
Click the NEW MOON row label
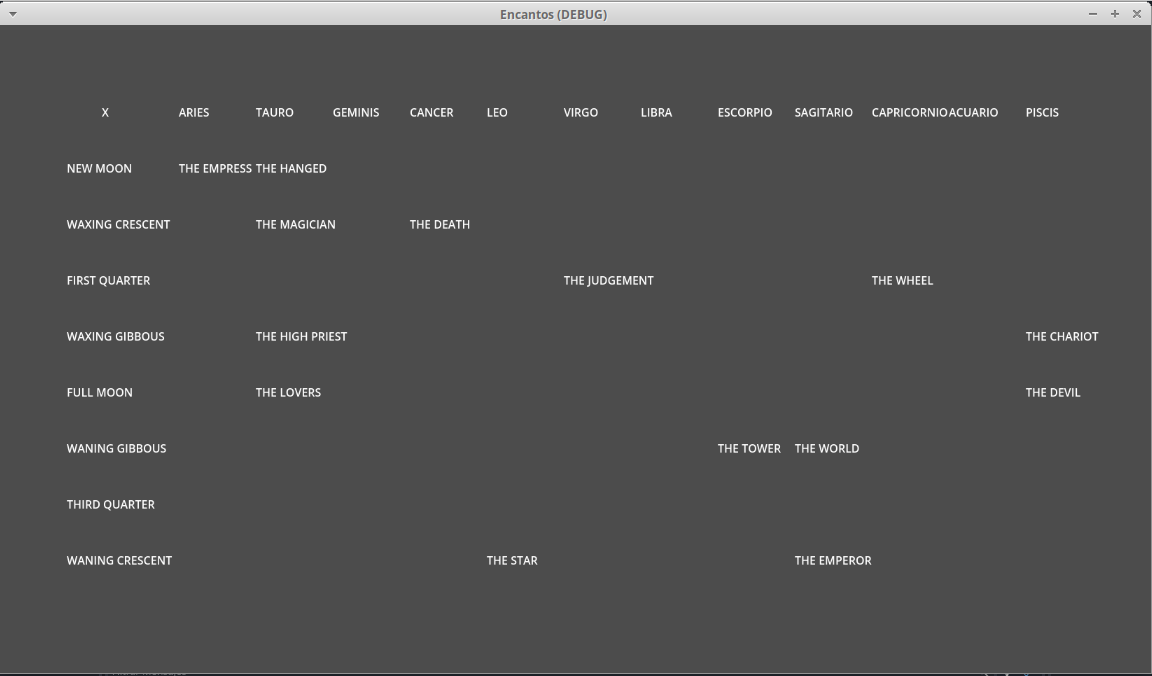(99, 168)
